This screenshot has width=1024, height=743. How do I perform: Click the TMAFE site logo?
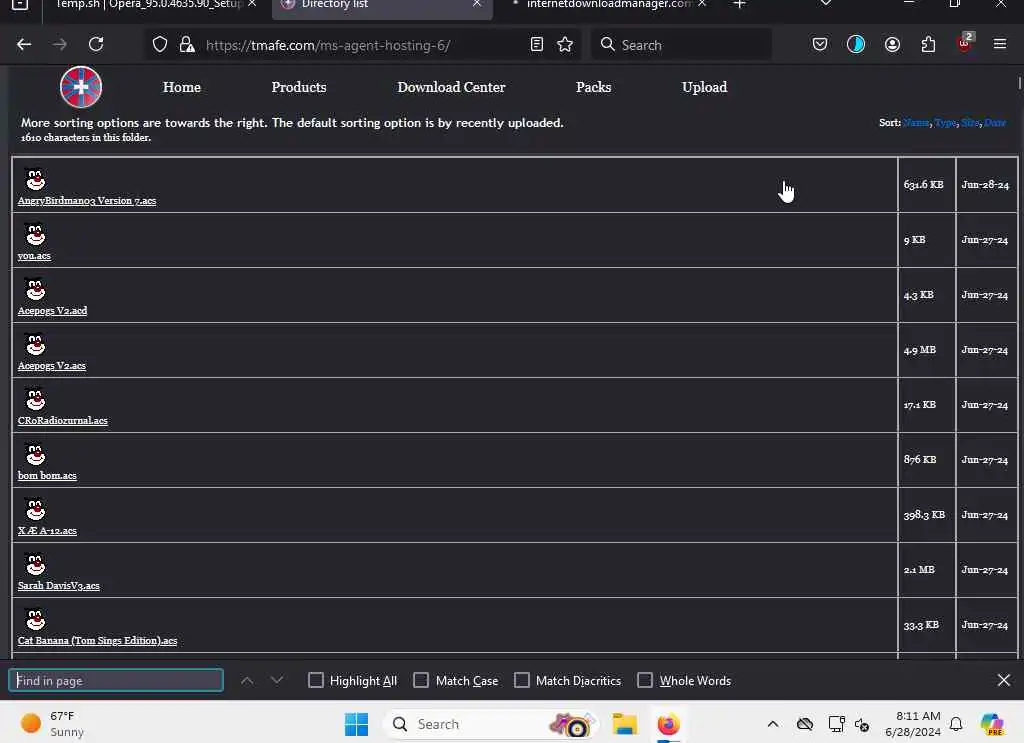pos(81,87)
